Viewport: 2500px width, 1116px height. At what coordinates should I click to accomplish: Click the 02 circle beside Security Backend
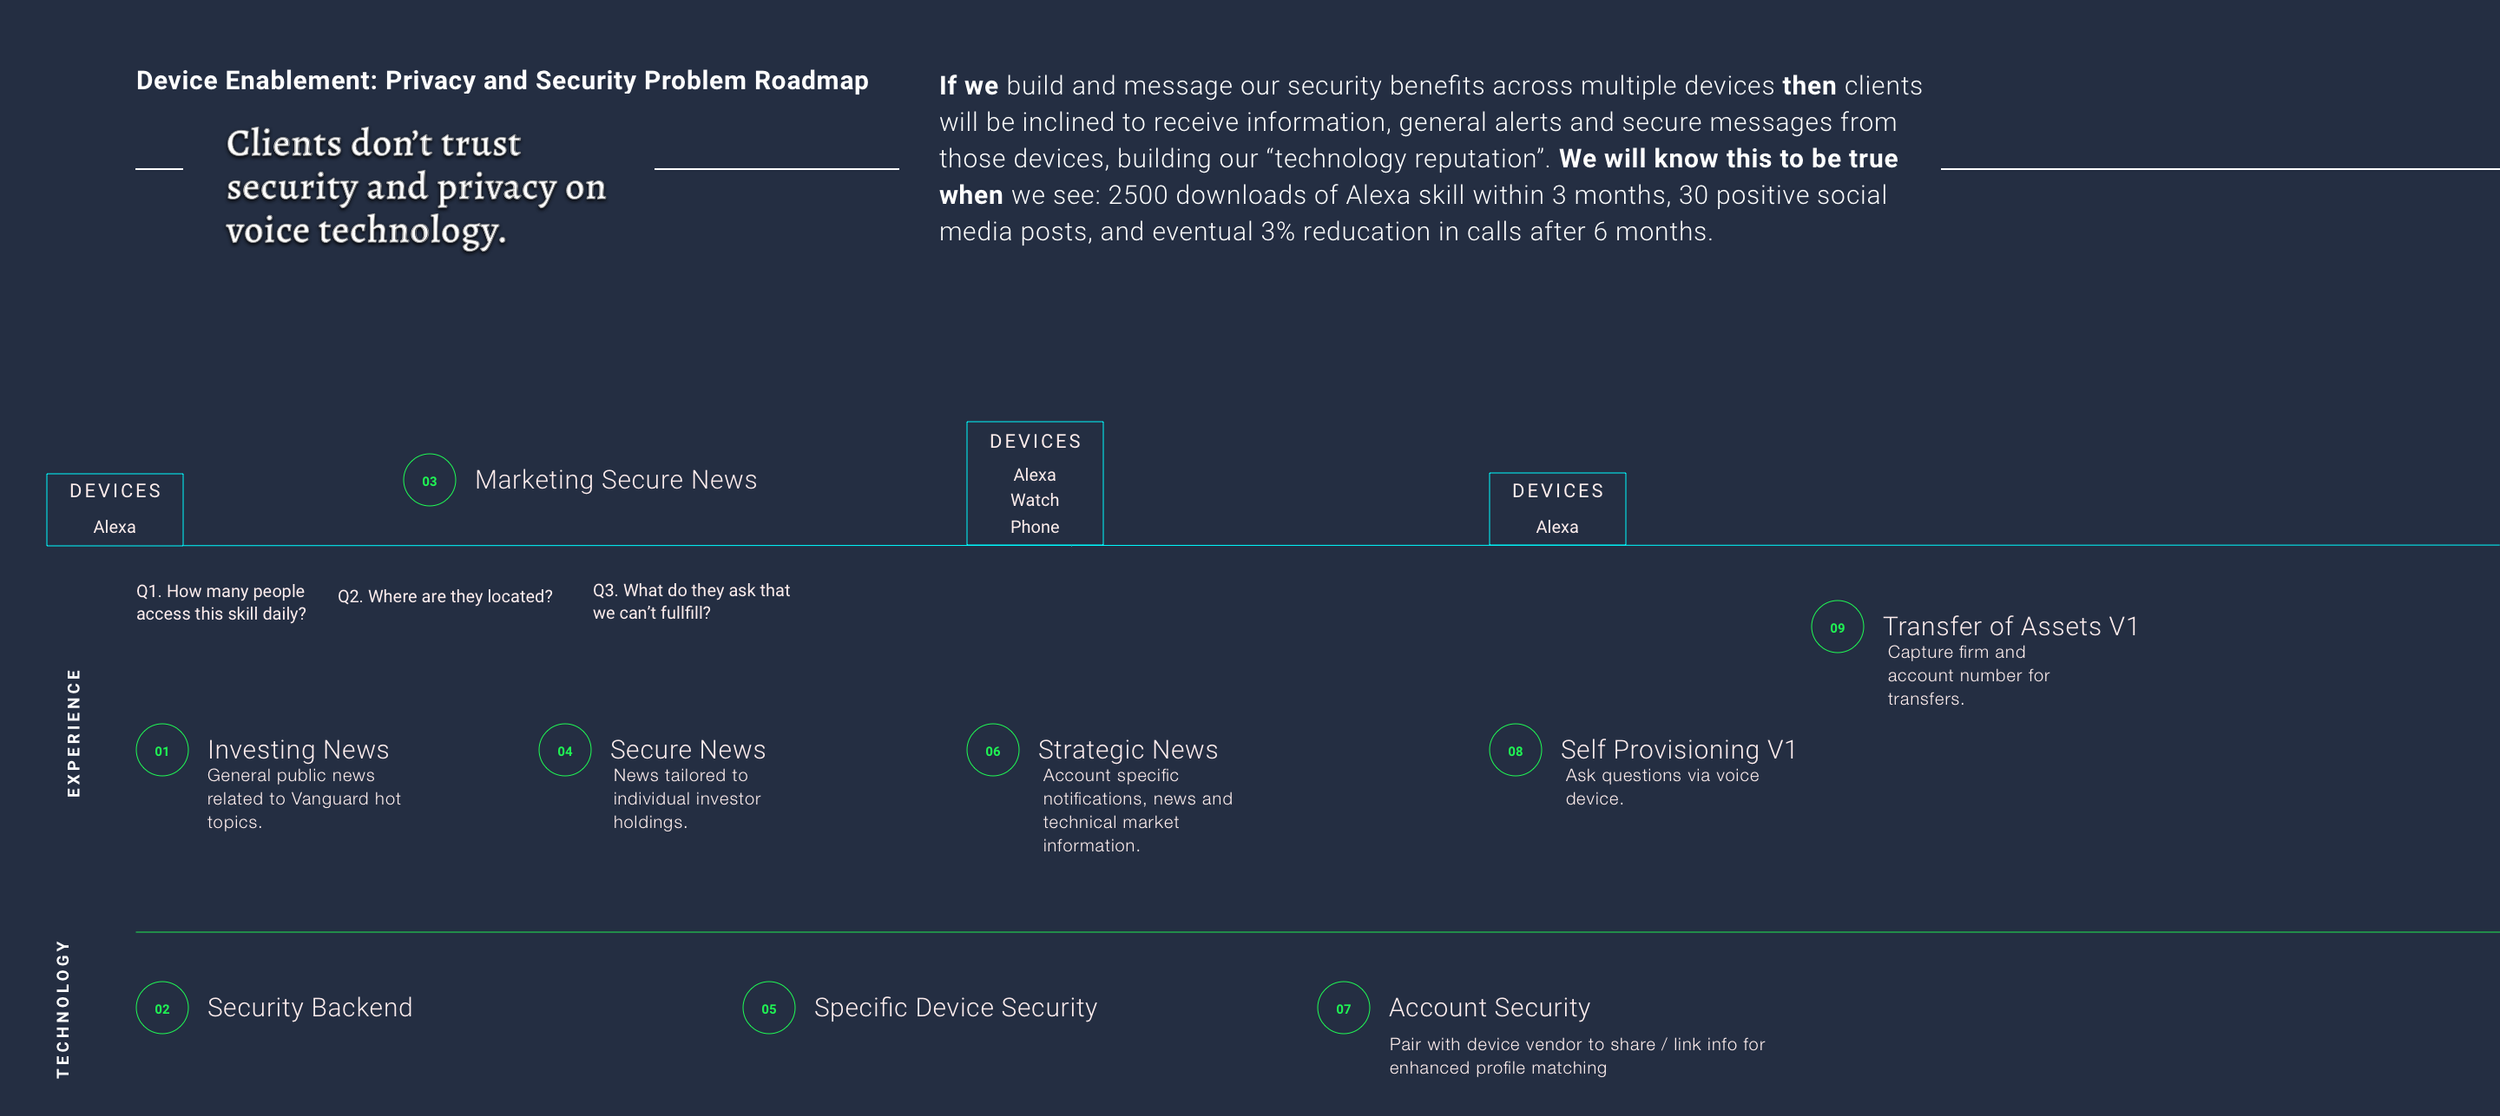(160, 1008)
